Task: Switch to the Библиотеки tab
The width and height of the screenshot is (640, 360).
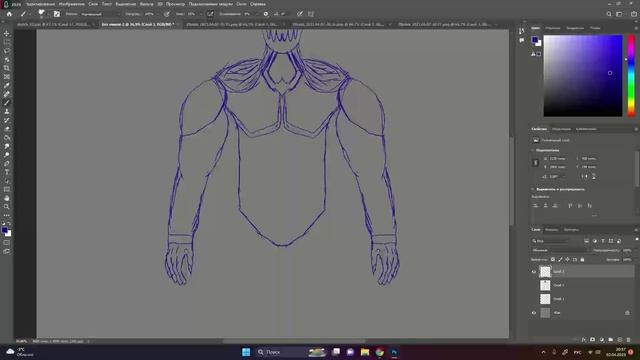Action: [x=586, y=129]
